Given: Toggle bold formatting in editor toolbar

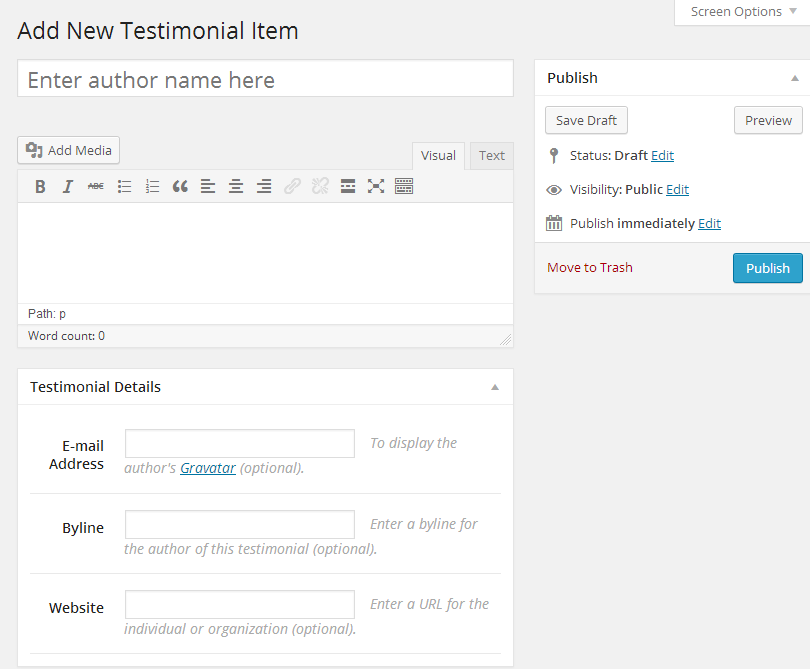Looking at the screenshot, I should 40,186.
